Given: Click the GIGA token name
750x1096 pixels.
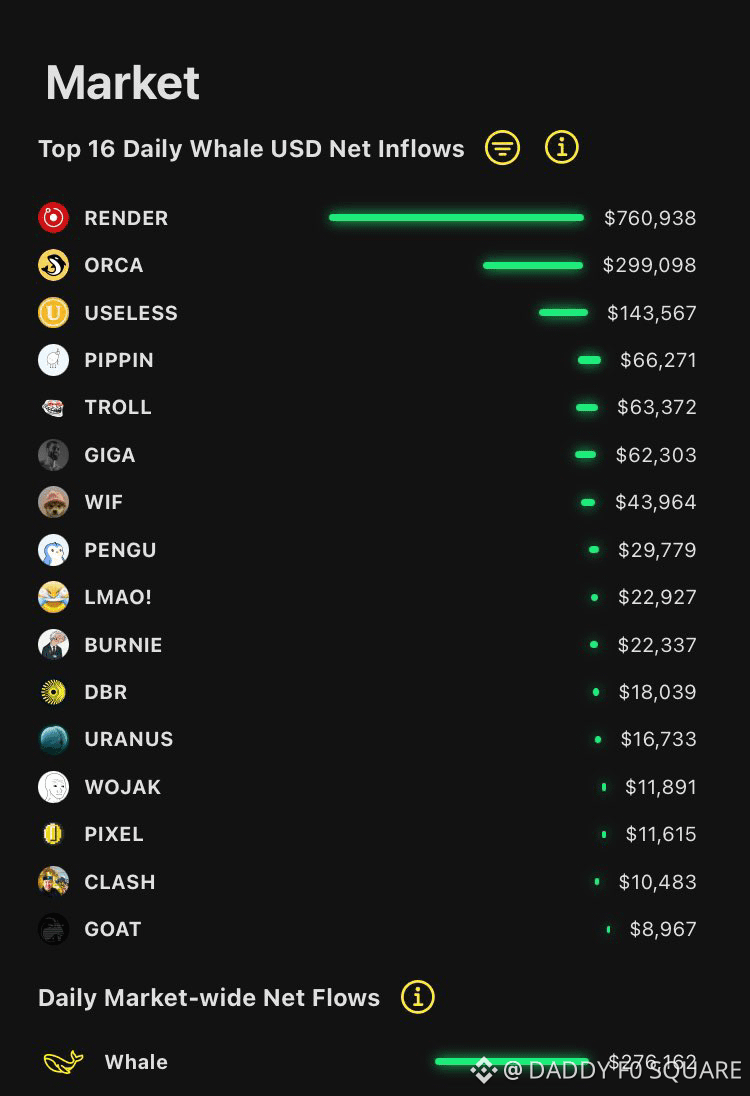Looking at the screenshot, I should tap(110, 455).
